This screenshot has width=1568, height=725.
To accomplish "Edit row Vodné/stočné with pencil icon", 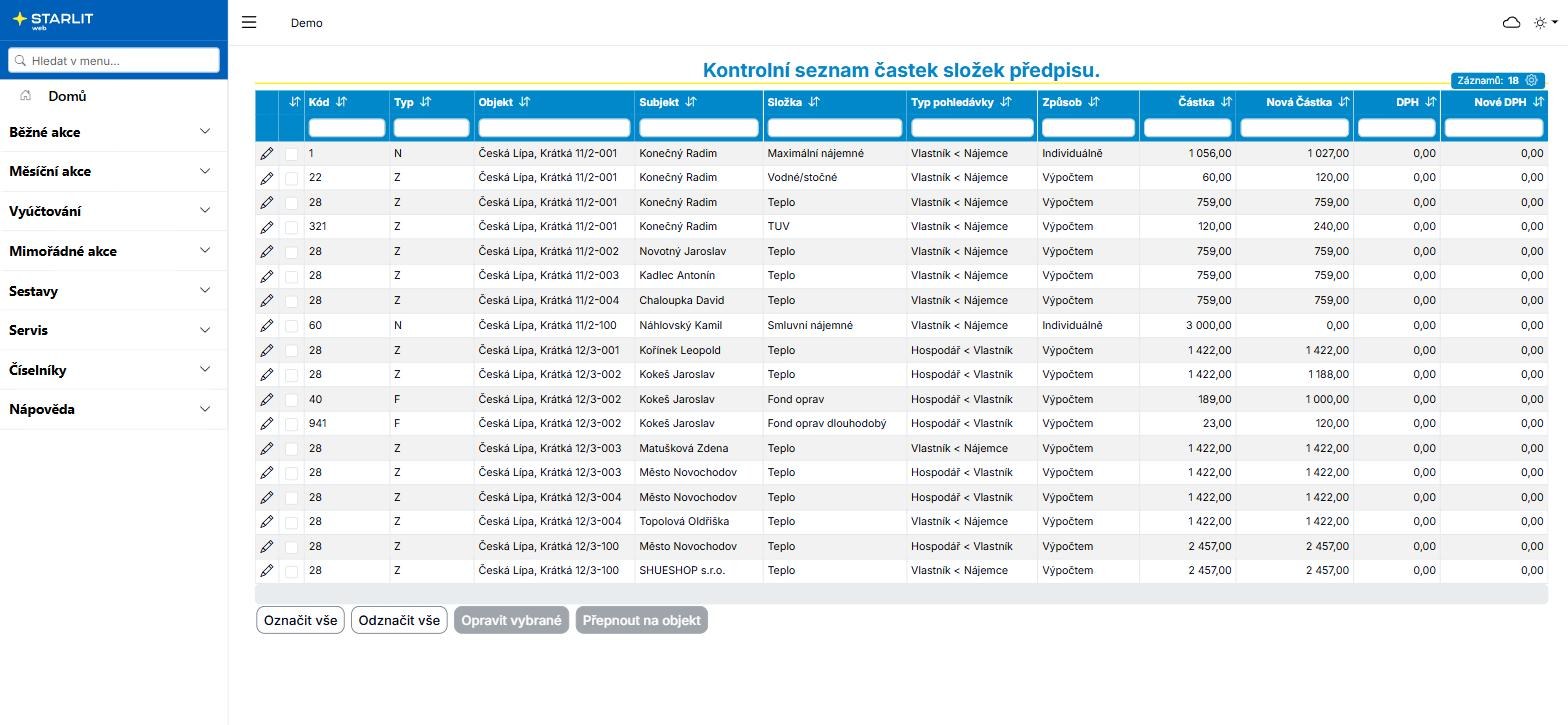I will coord(266,178).
